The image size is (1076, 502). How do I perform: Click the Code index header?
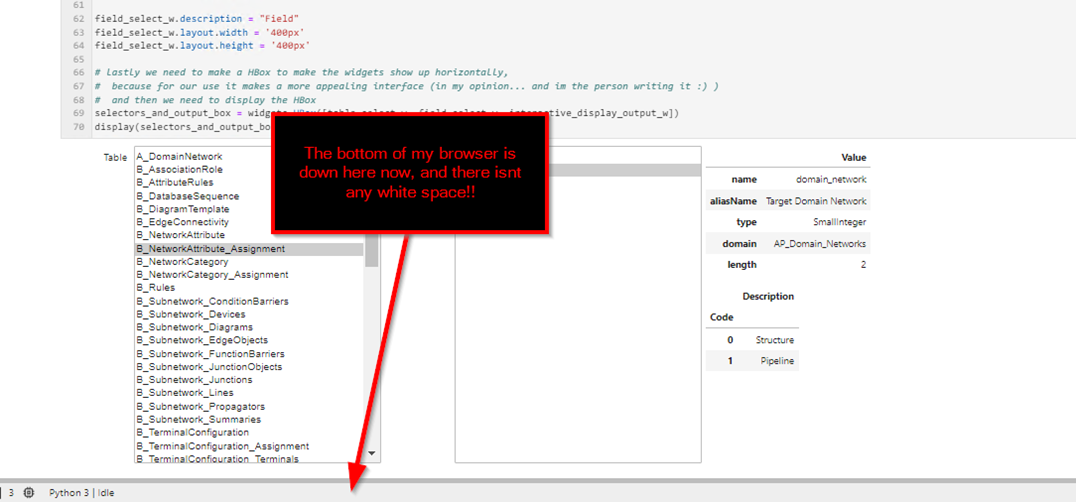pyautogui.click(x=721, y=318)
